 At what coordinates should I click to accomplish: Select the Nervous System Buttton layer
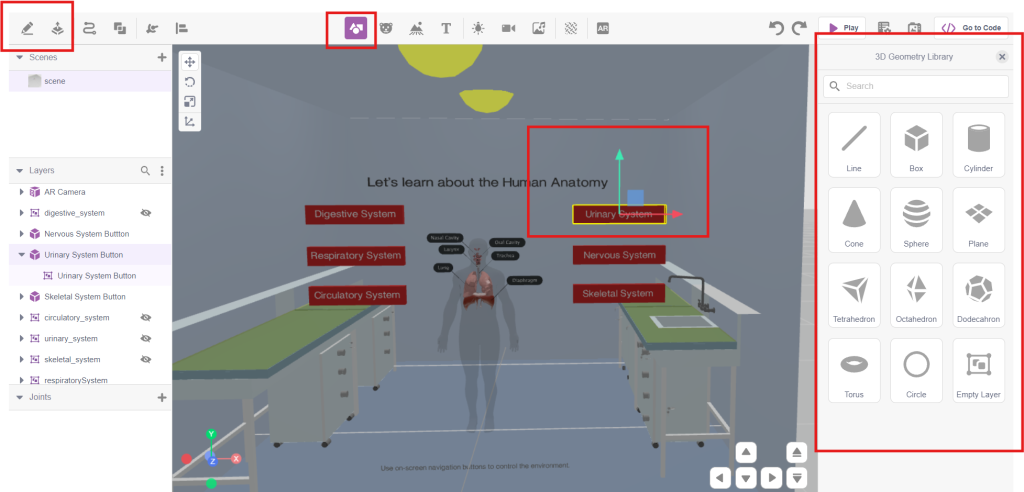pyautogui.click(x=86, y=234)
